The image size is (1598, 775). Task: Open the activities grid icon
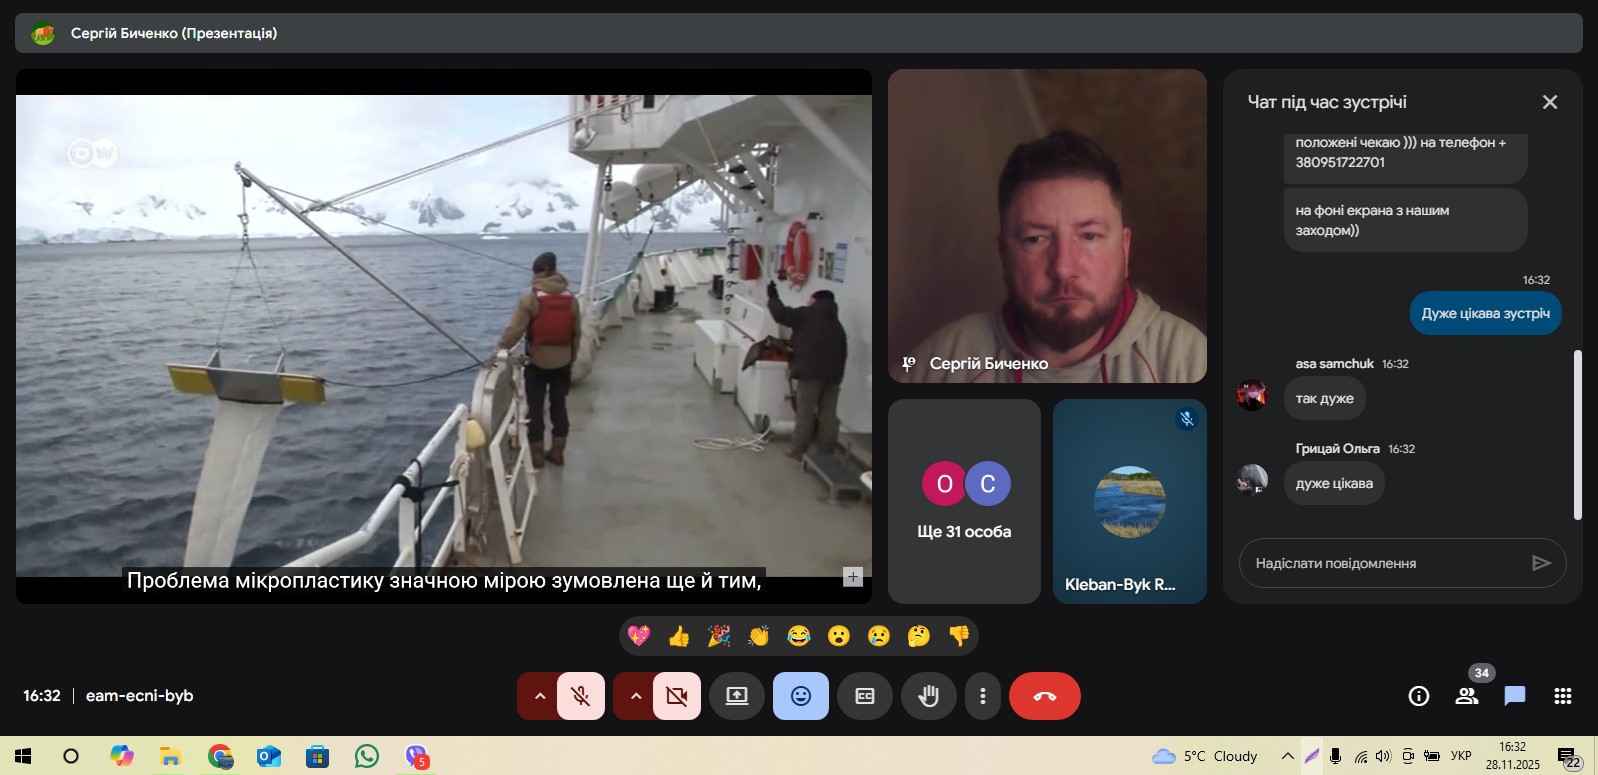(x=1562, y=696)
